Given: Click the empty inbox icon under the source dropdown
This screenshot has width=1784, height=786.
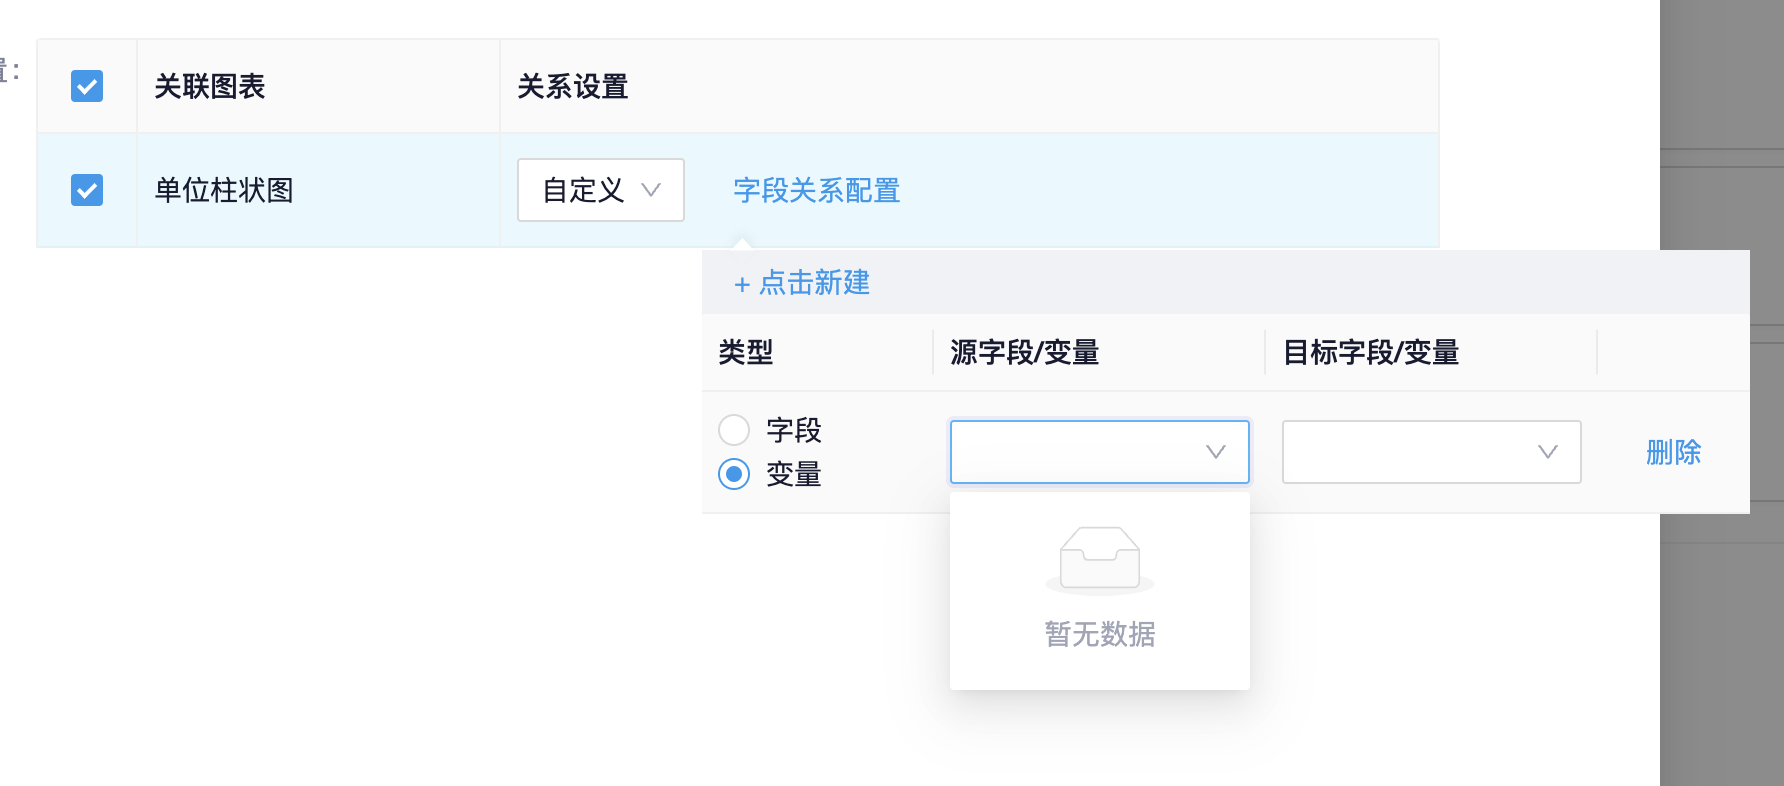Looking at the screenshot, I should pyautogui.click(x=1098, y=559).
